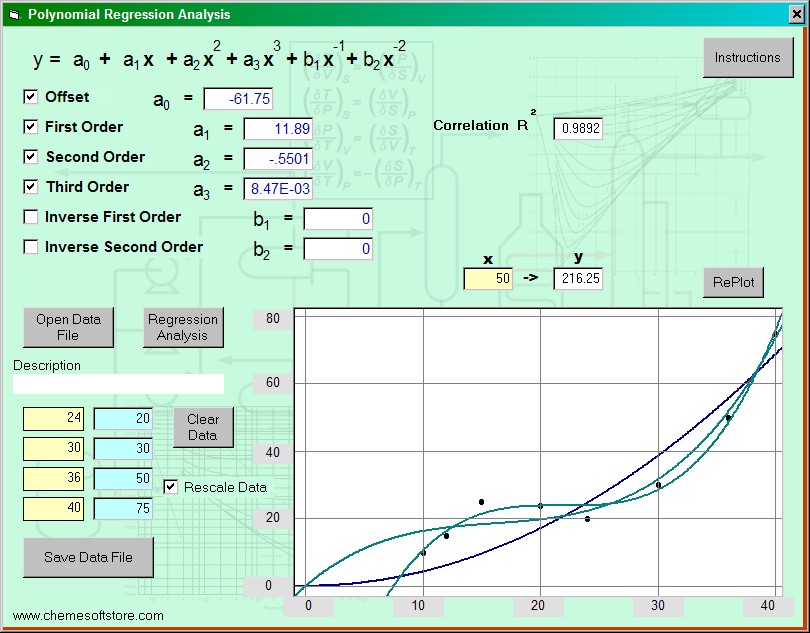810x633 pixels.
Task: Select the x input field showing 50
Action: point(488,279)
